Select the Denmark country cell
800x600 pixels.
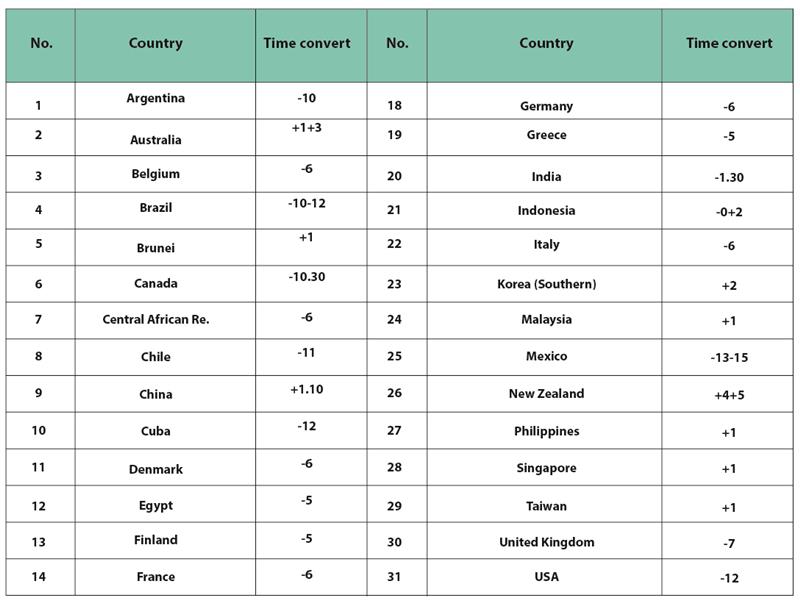[156, 469]
